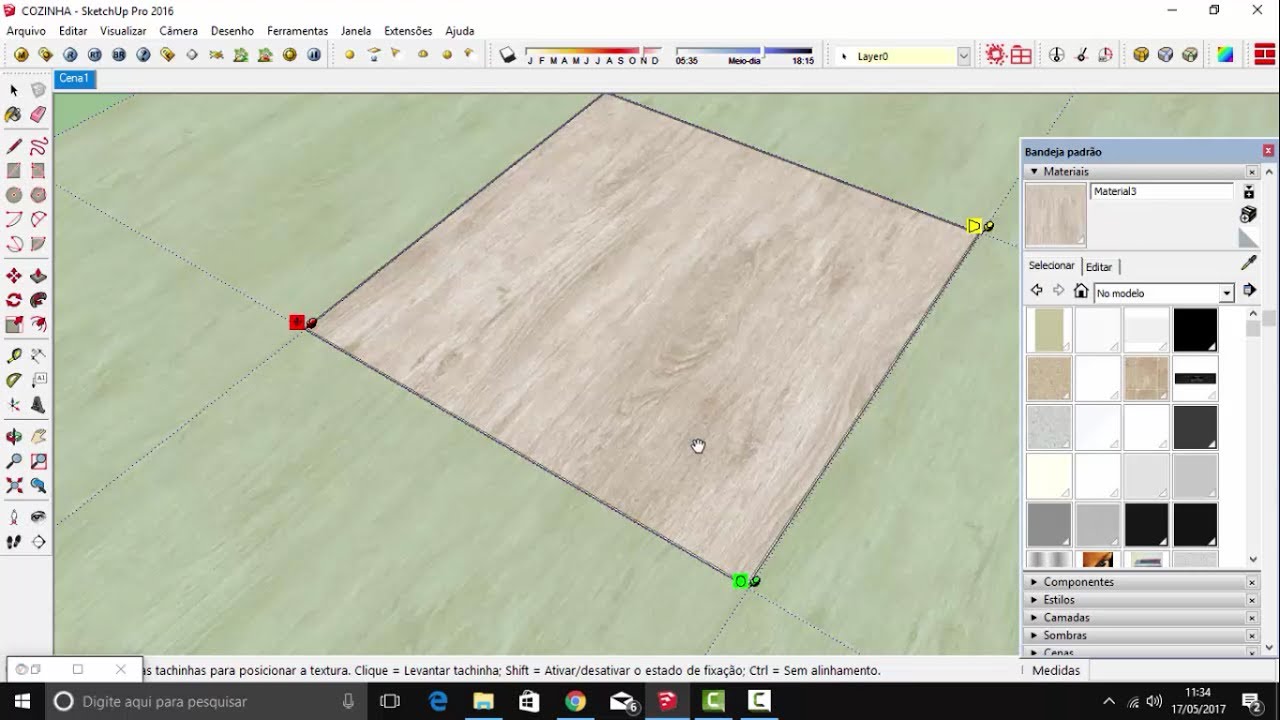Select the Pan hand tool

pos(38,437)
